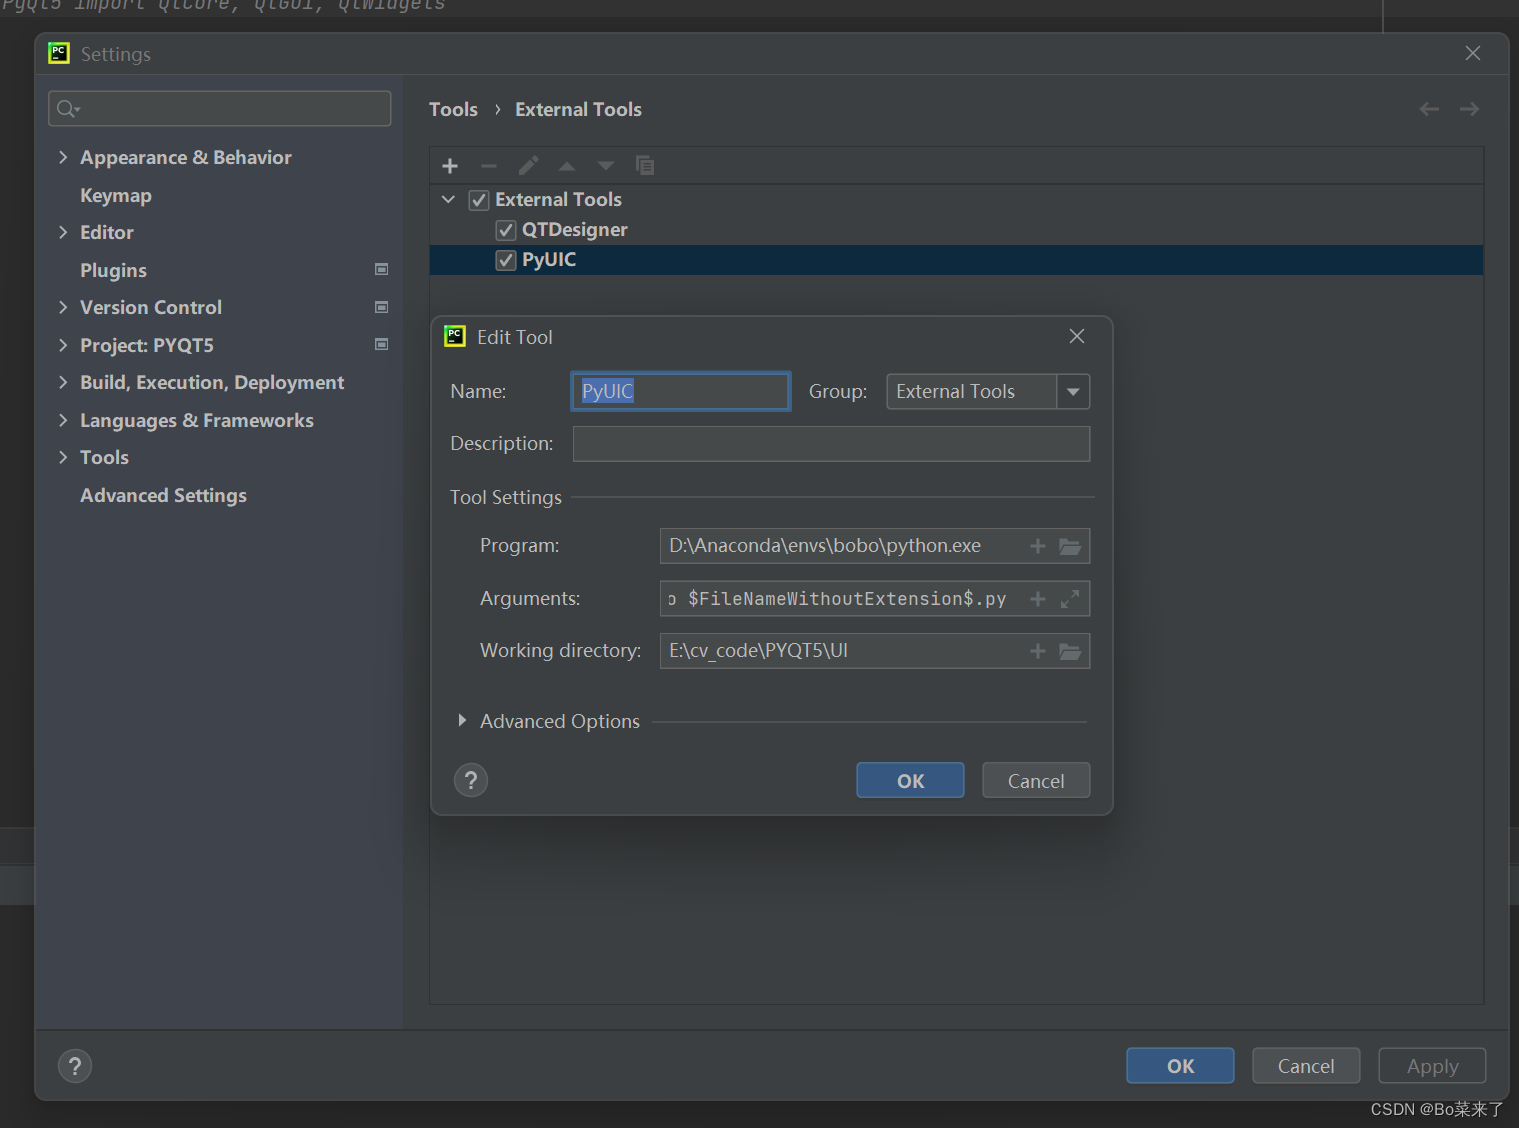Confirm tool changes with OK button

click(x=909, y=780)
